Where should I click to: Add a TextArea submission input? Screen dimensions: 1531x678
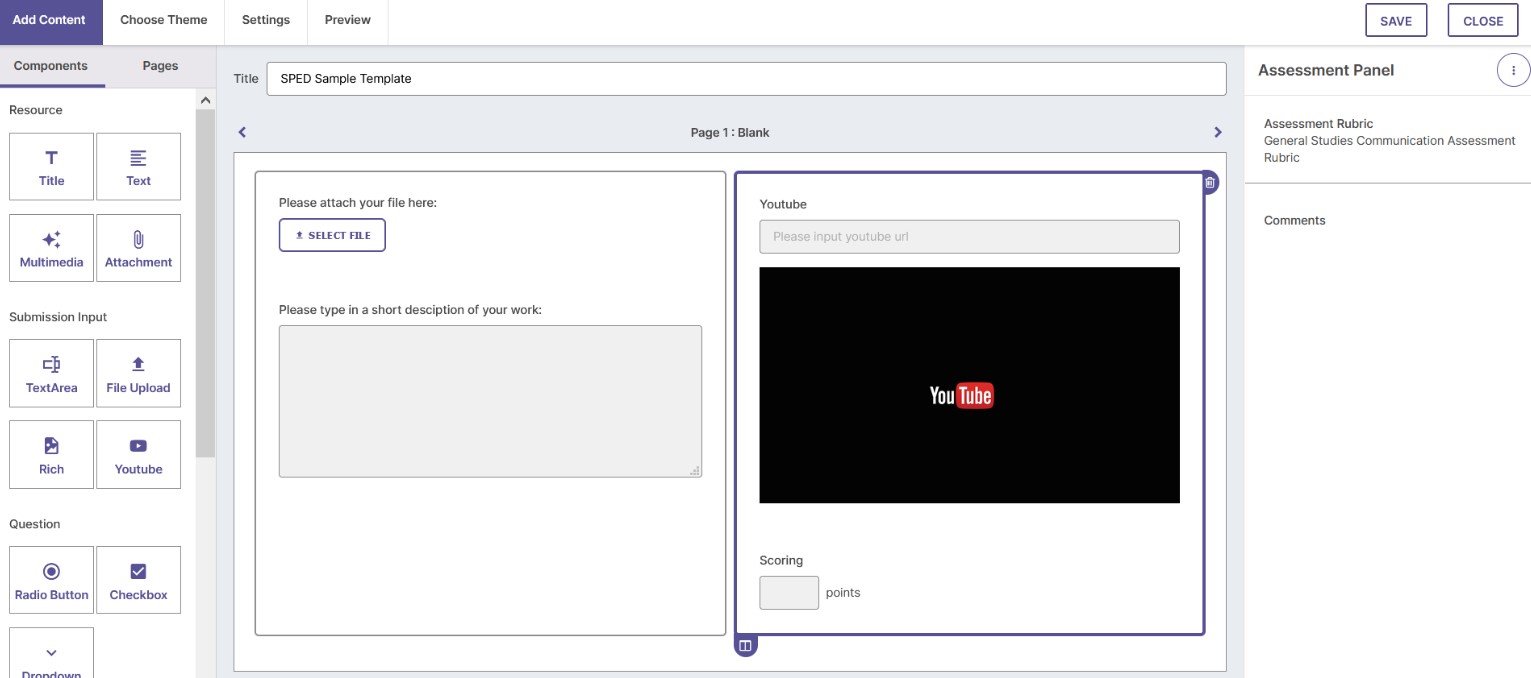(51, 373)
